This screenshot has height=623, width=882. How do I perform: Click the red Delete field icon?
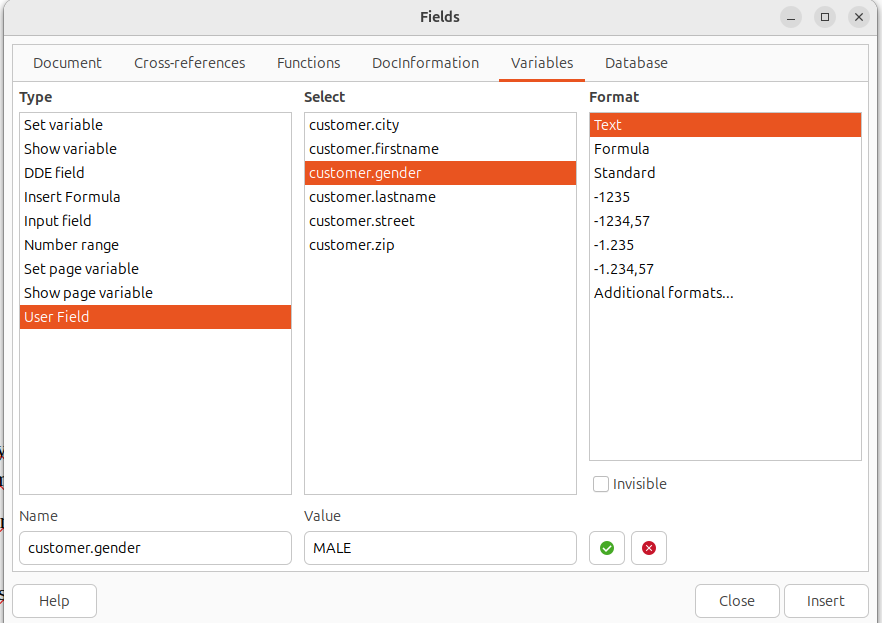tap(649, 548)
